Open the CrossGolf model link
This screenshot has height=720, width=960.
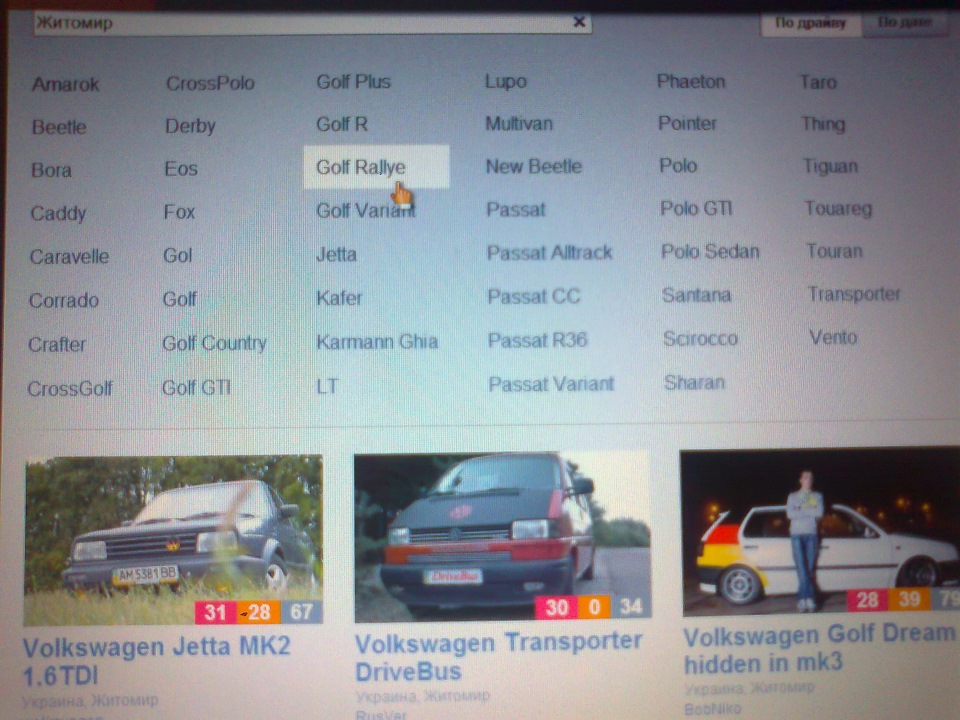click(x=70, y=388)
